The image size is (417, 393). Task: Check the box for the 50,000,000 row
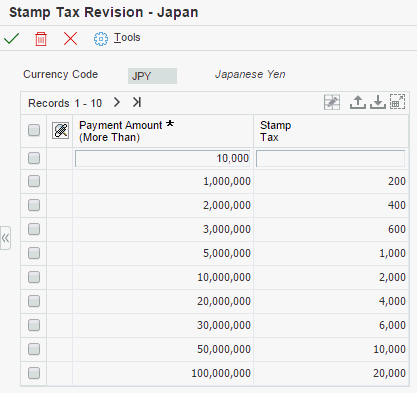[x=34, y=349]
